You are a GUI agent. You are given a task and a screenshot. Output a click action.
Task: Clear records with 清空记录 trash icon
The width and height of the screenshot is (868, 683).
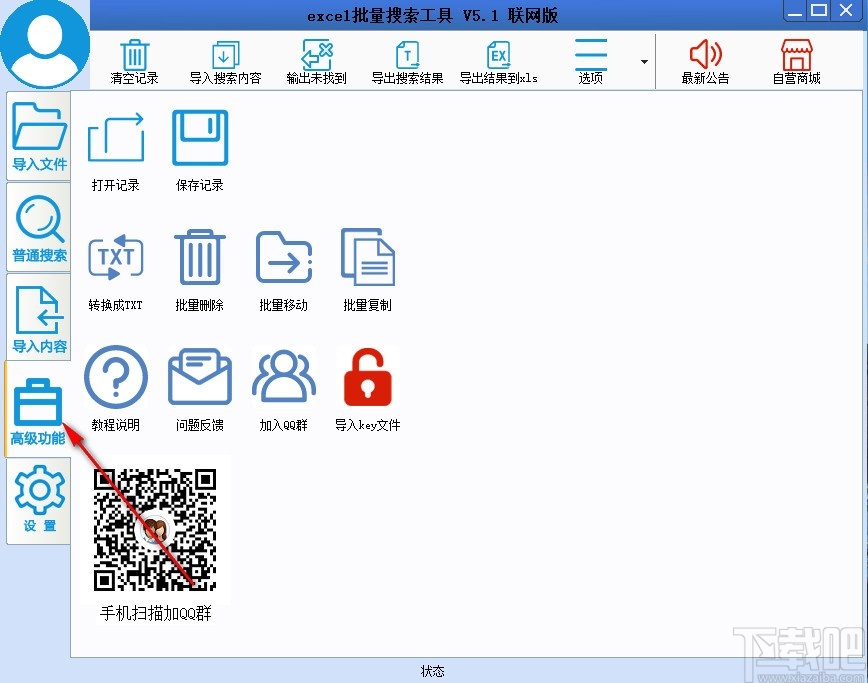tap(135, 61)
